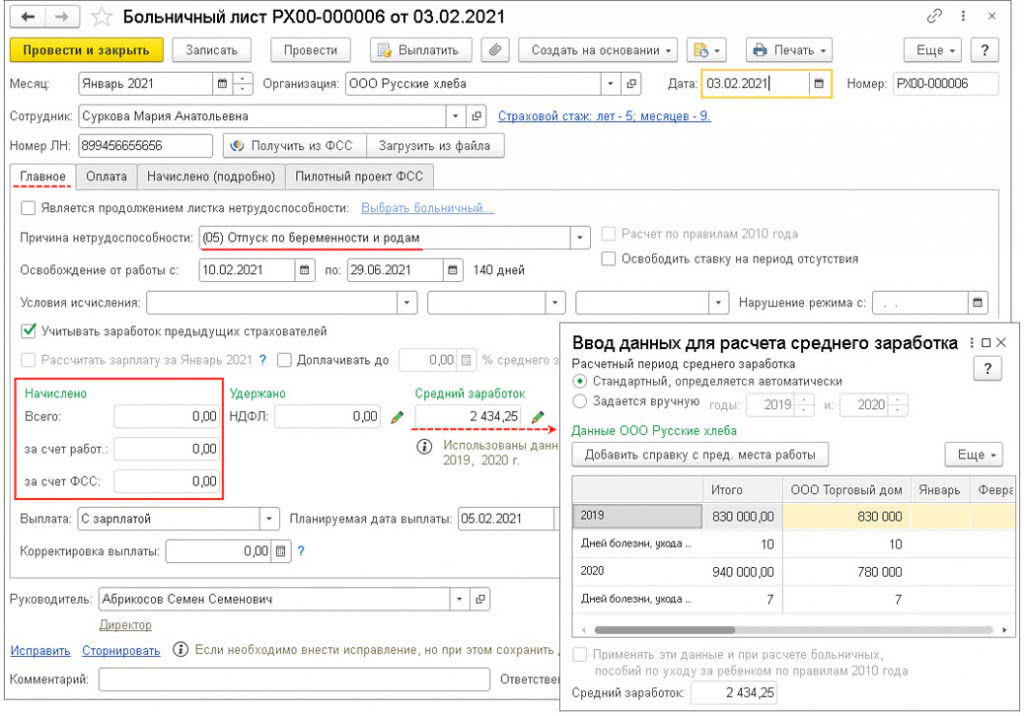Open the Пилотный проект ФСС tab
The width and height of the screenshot is (1024, 716).
358,177
